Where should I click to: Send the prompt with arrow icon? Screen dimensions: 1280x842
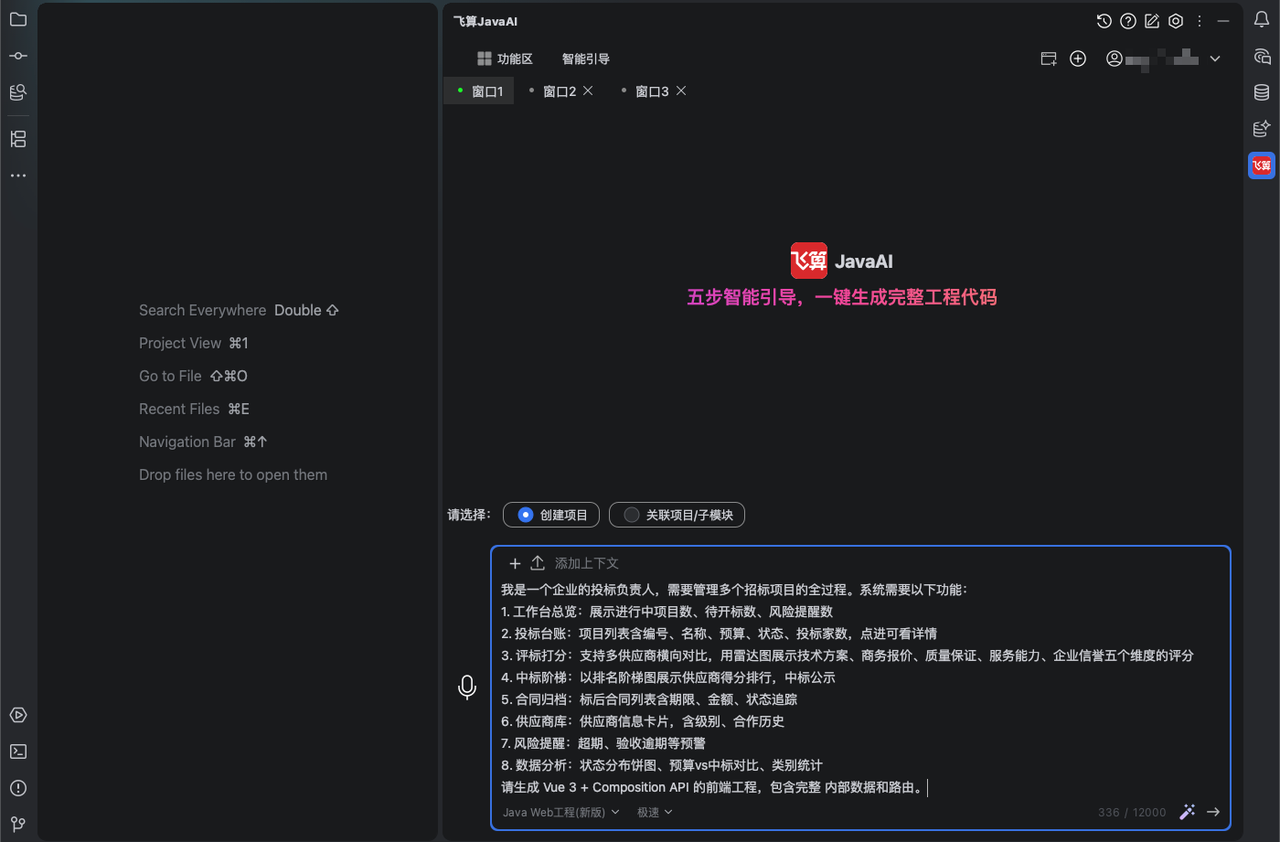[1213, 812]
